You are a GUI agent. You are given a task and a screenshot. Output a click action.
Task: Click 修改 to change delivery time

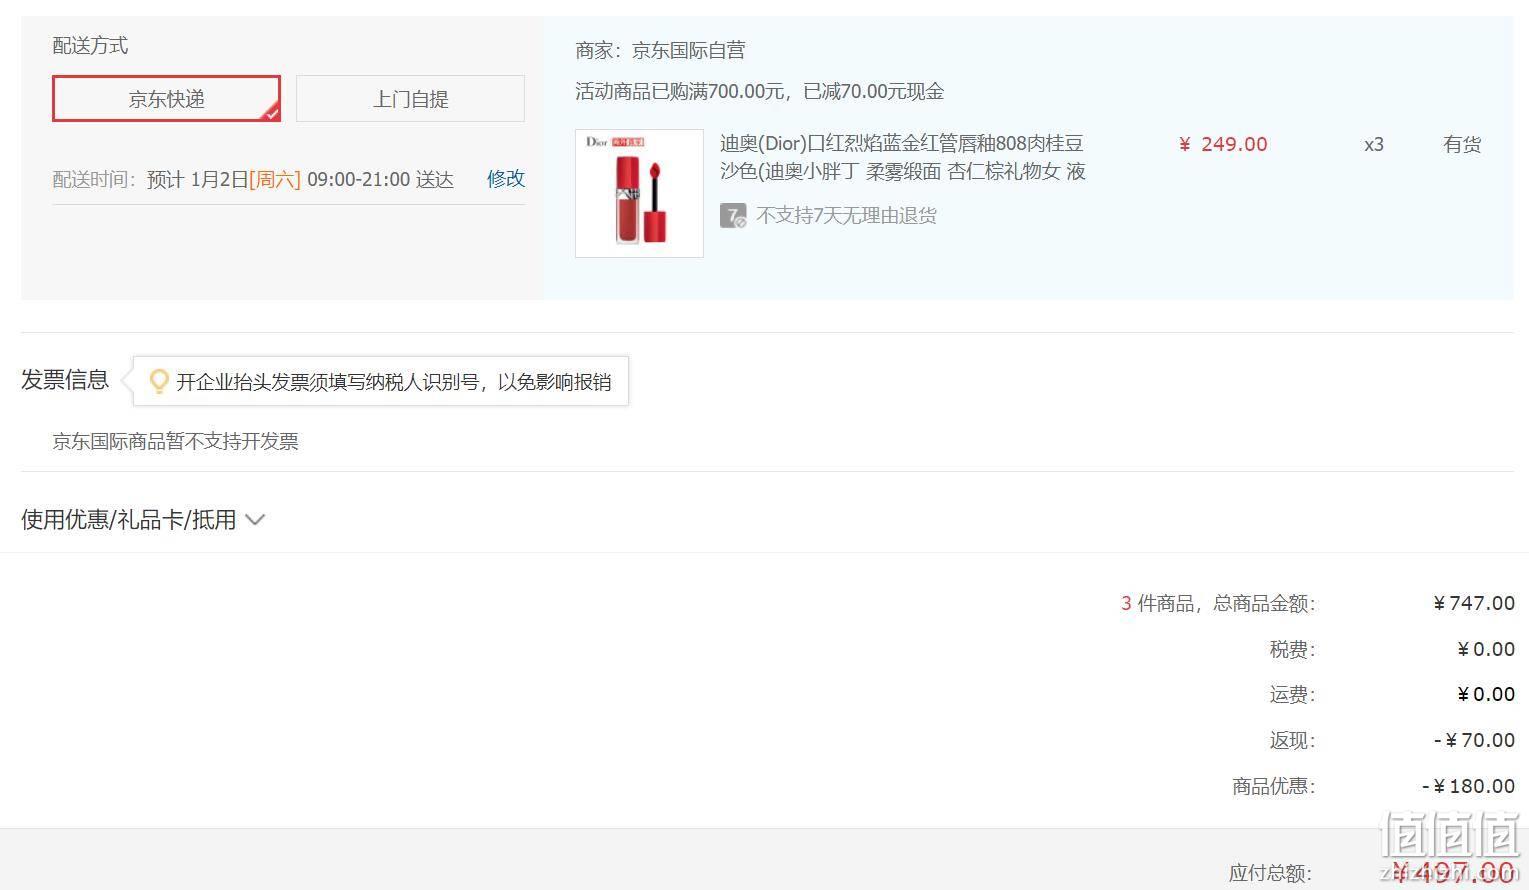click(x=506, y=179)
